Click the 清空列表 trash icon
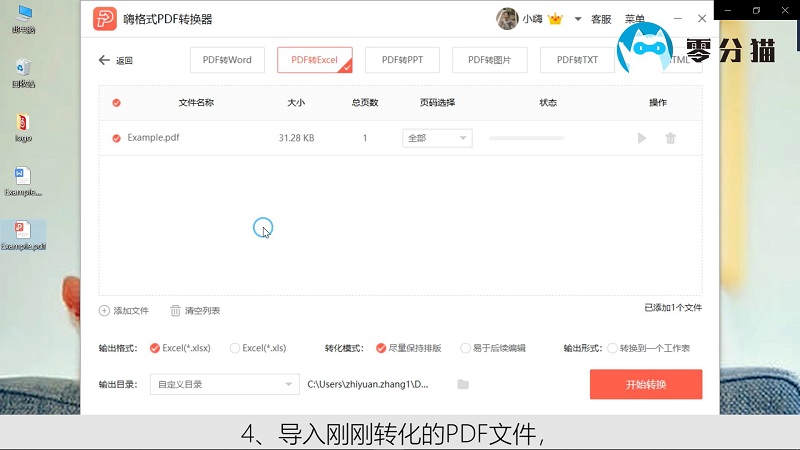The width and height of the screenshot is (800, 450). [x=176, y=311]
